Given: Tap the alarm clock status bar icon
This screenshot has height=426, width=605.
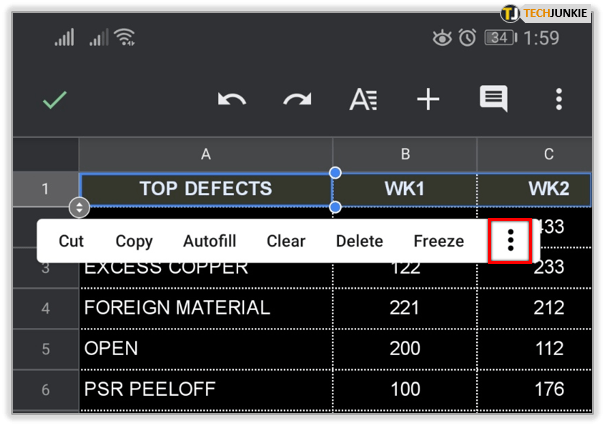Looking at the screenshot, I should 467,38.
